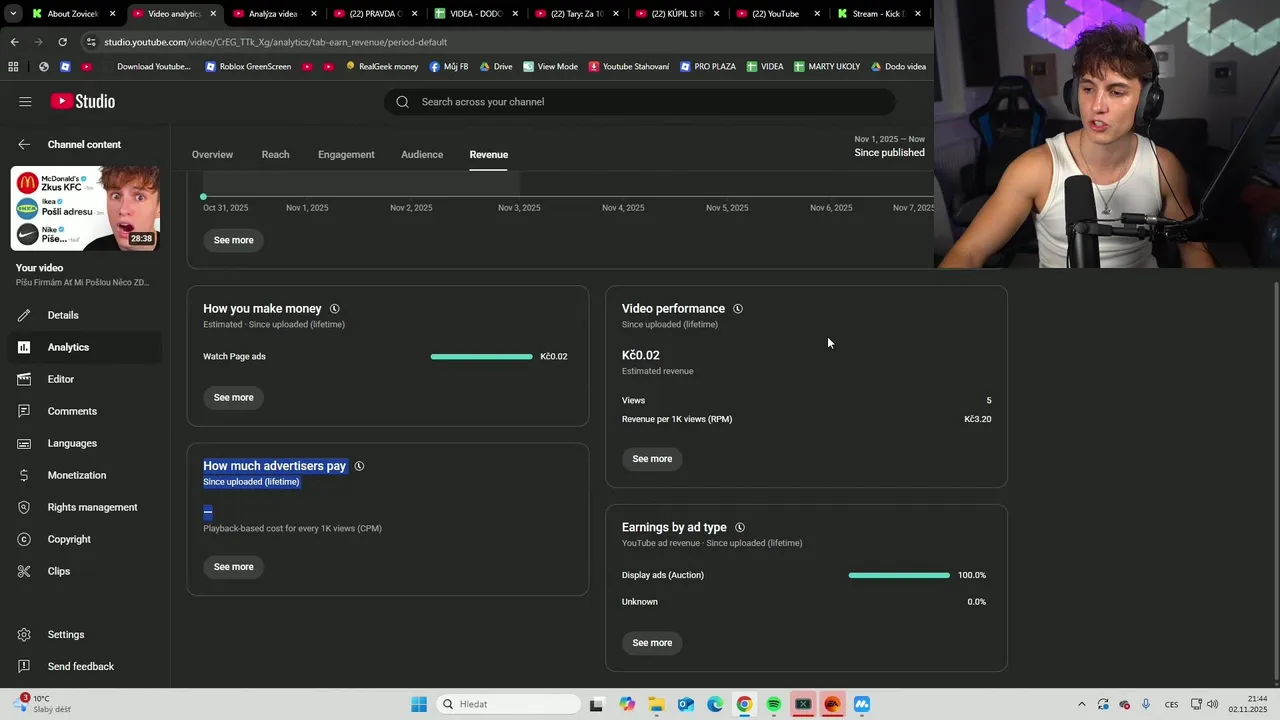The image size is (1280, 720).
Task: Switch to the Reach tab
Action: coord(275,154)
